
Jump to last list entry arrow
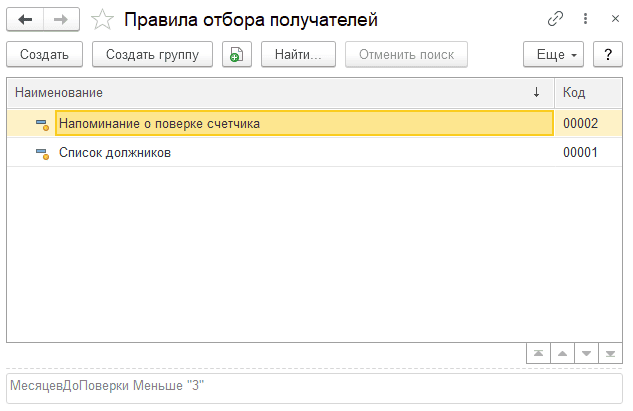[x=610, y=354]
